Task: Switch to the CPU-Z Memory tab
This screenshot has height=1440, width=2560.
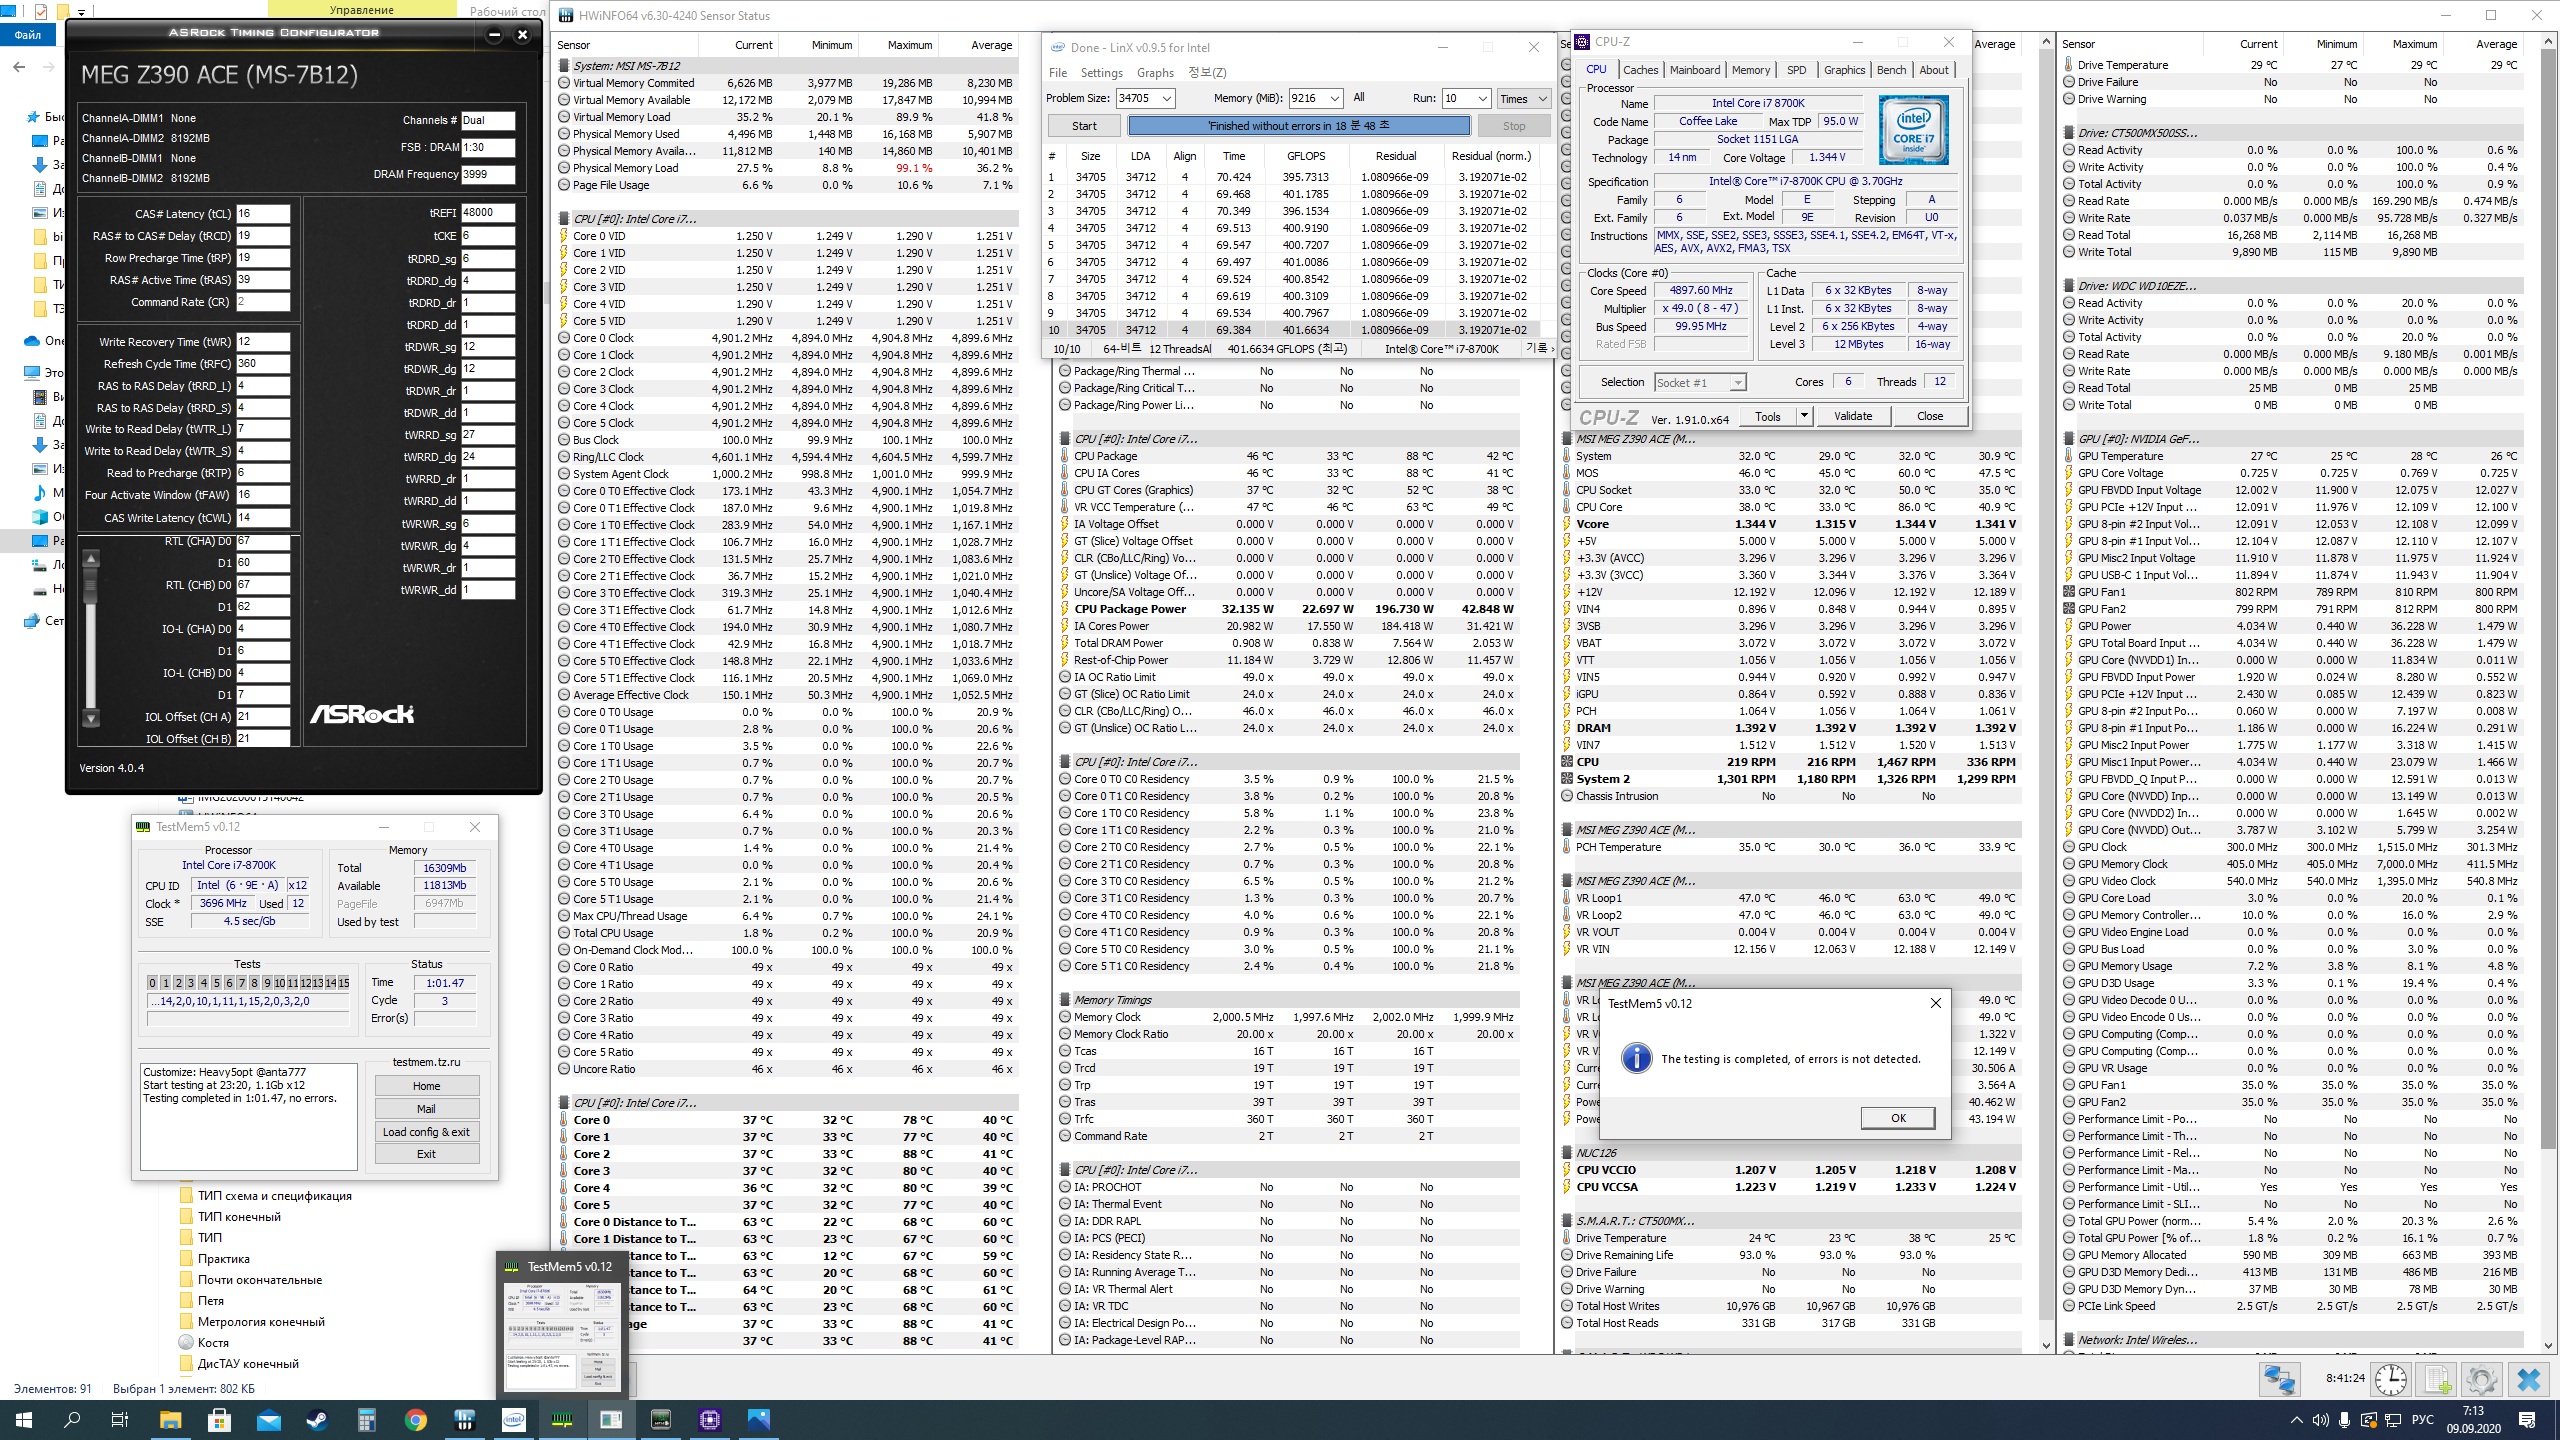Action: [1750, 70]
